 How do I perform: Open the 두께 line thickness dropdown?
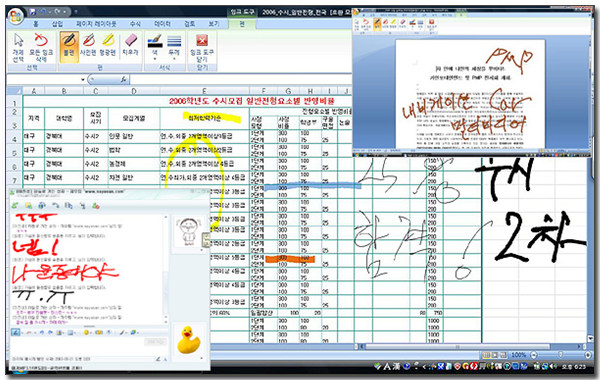coord(174,47)
